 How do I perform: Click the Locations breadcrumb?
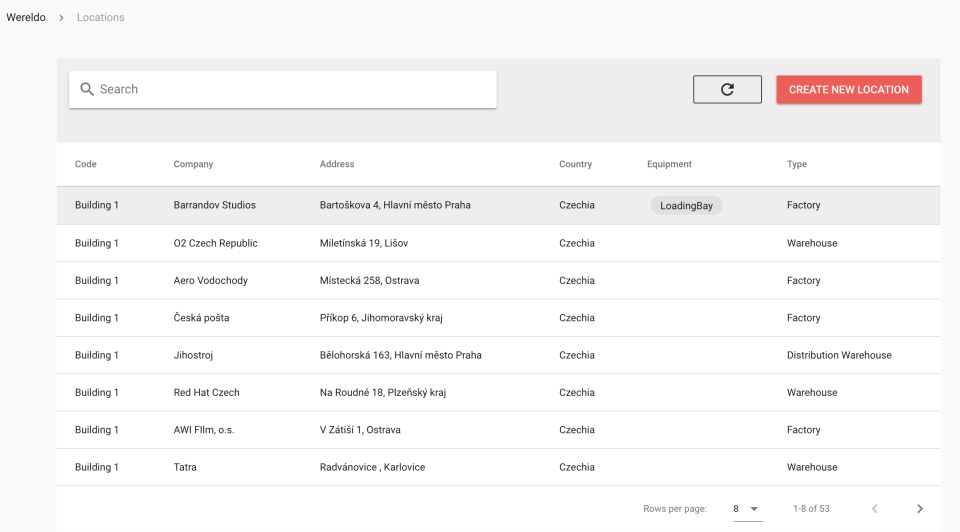[x=101, y=17]
